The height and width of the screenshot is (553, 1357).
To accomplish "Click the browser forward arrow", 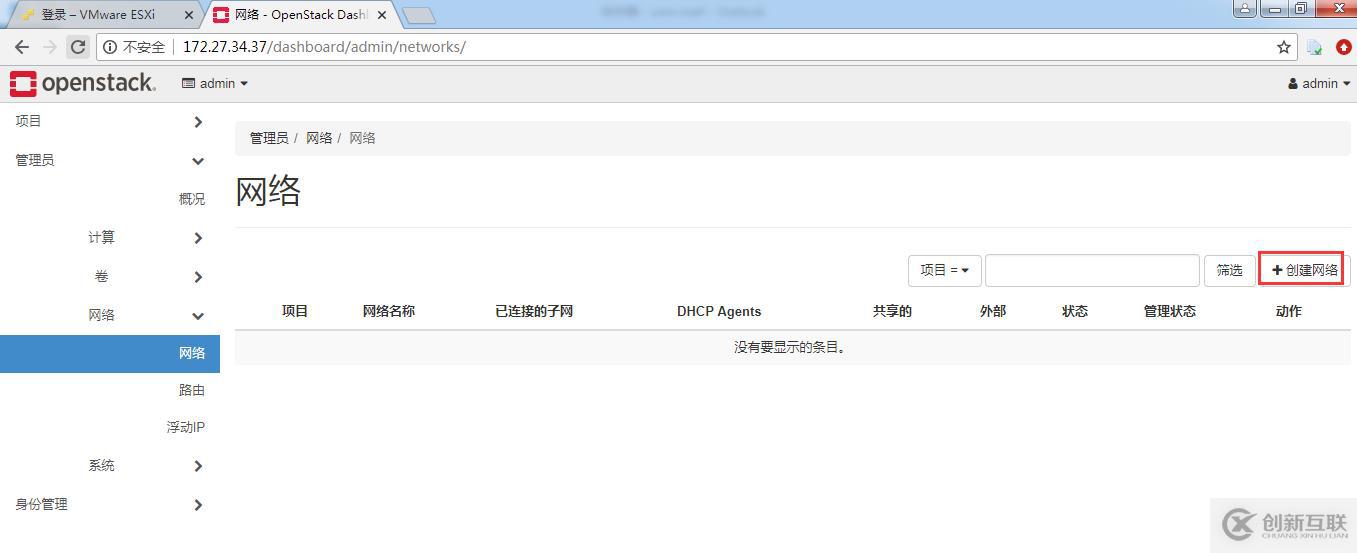I will (x=50, y=47).
